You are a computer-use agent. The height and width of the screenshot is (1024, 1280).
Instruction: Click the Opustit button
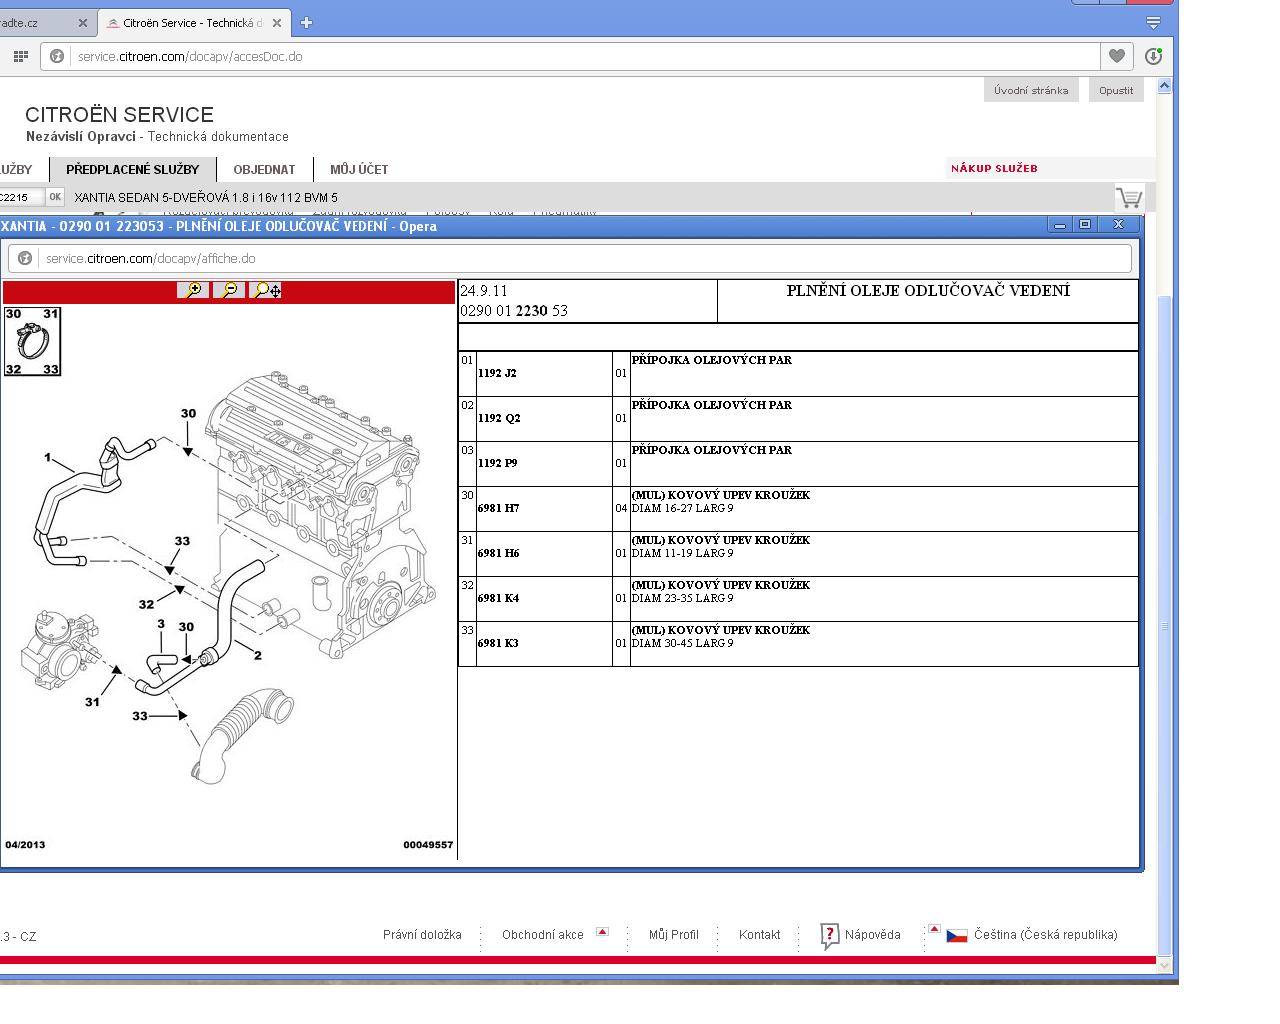[1116, 90]
